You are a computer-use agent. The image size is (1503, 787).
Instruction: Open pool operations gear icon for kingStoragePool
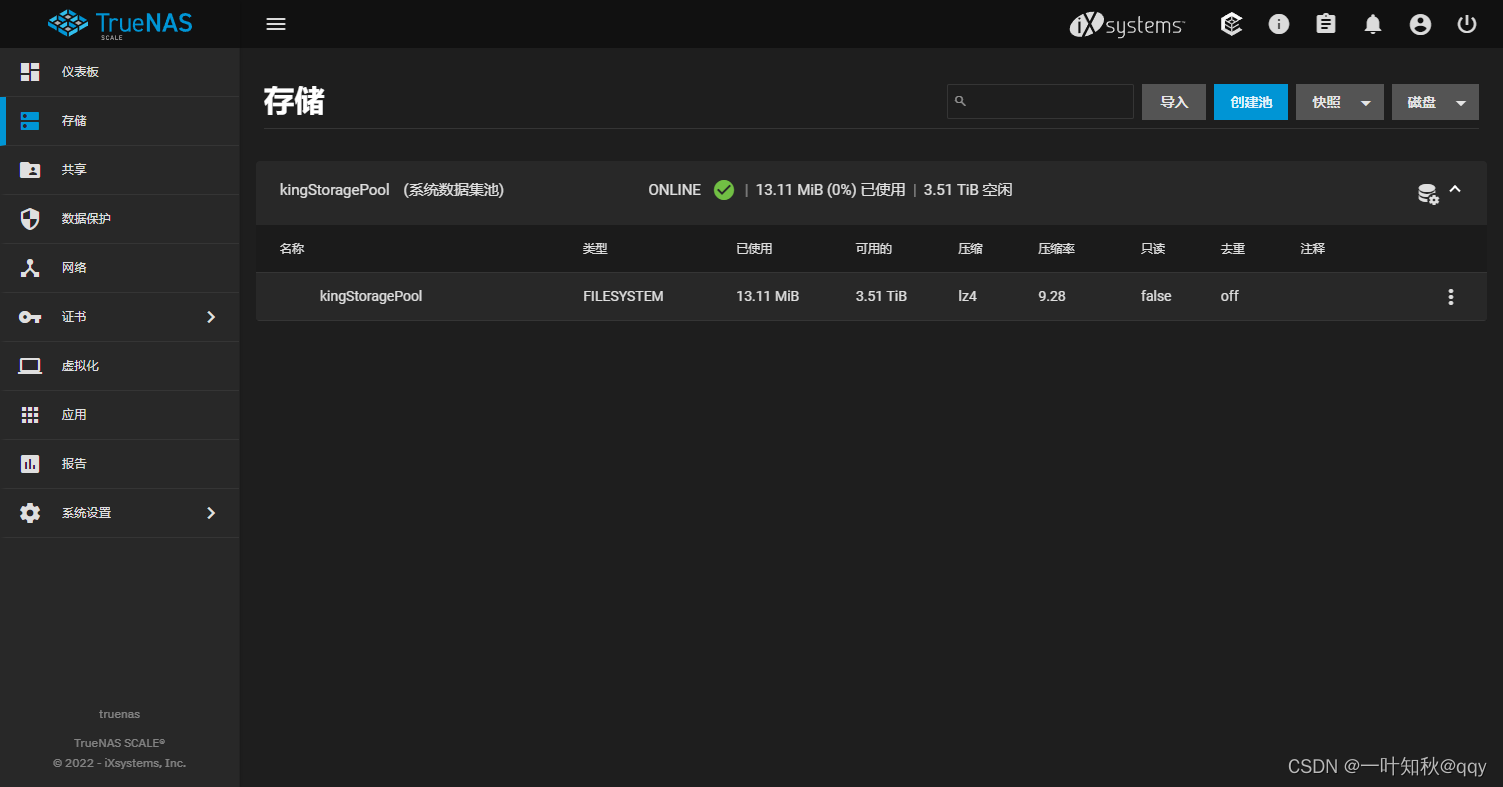click(x=1428, y=194)
